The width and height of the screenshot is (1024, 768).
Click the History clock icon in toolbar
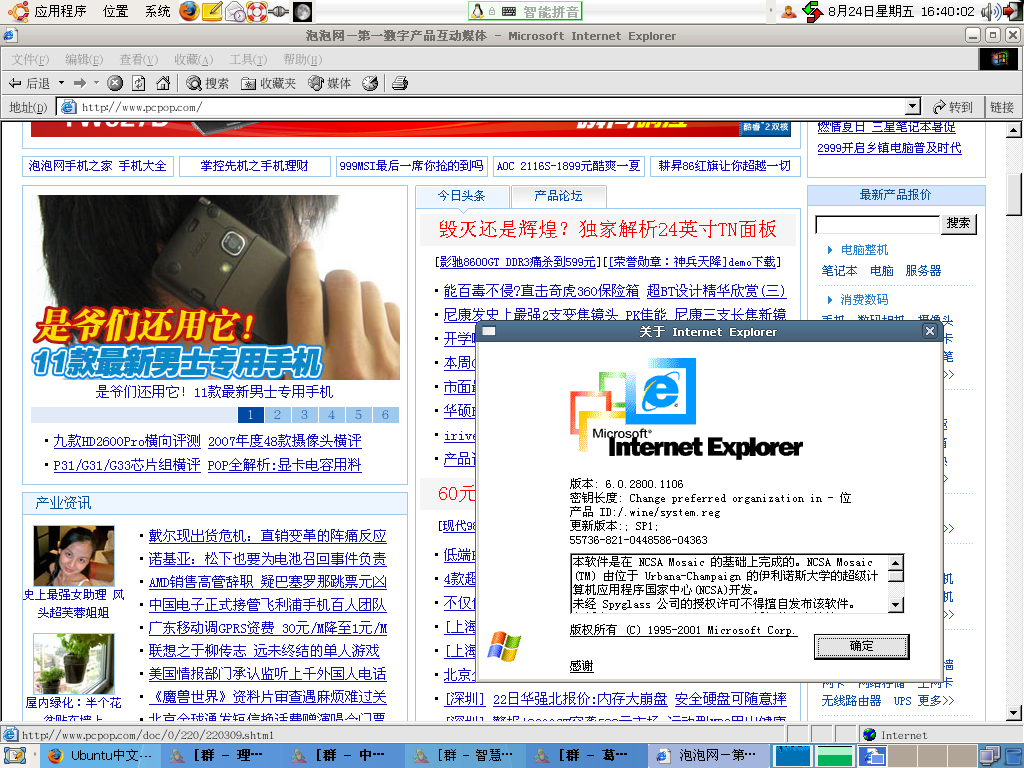tap(370, 83)
